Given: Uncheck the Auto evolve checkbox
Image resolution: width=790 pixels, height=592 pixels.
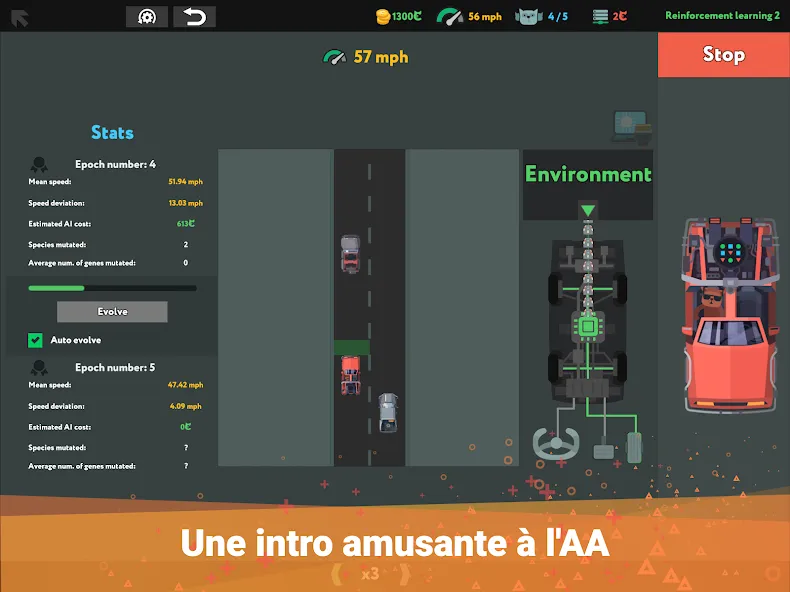Looking at the screenshot, I should point(35,340).
